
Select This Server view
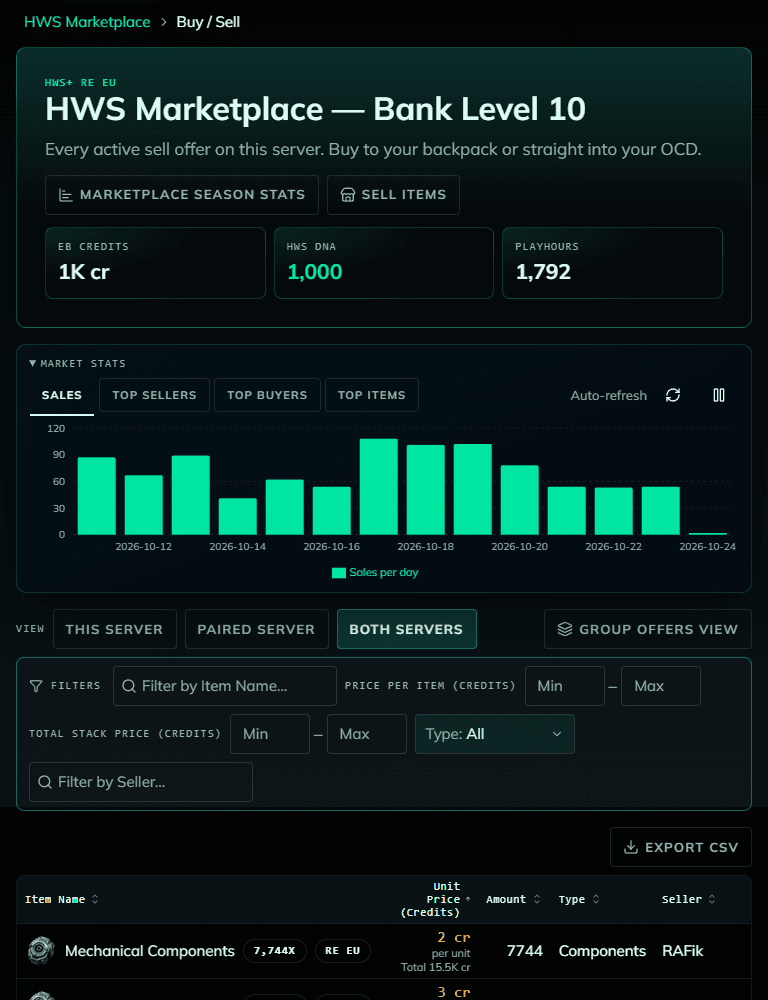(114, 629)
